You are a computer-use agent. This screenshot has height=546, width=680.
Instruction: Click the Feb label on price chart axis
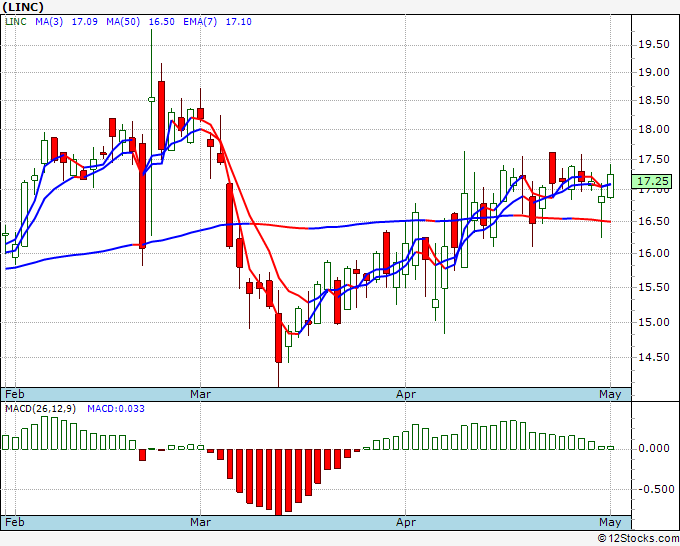click(15, 394)
